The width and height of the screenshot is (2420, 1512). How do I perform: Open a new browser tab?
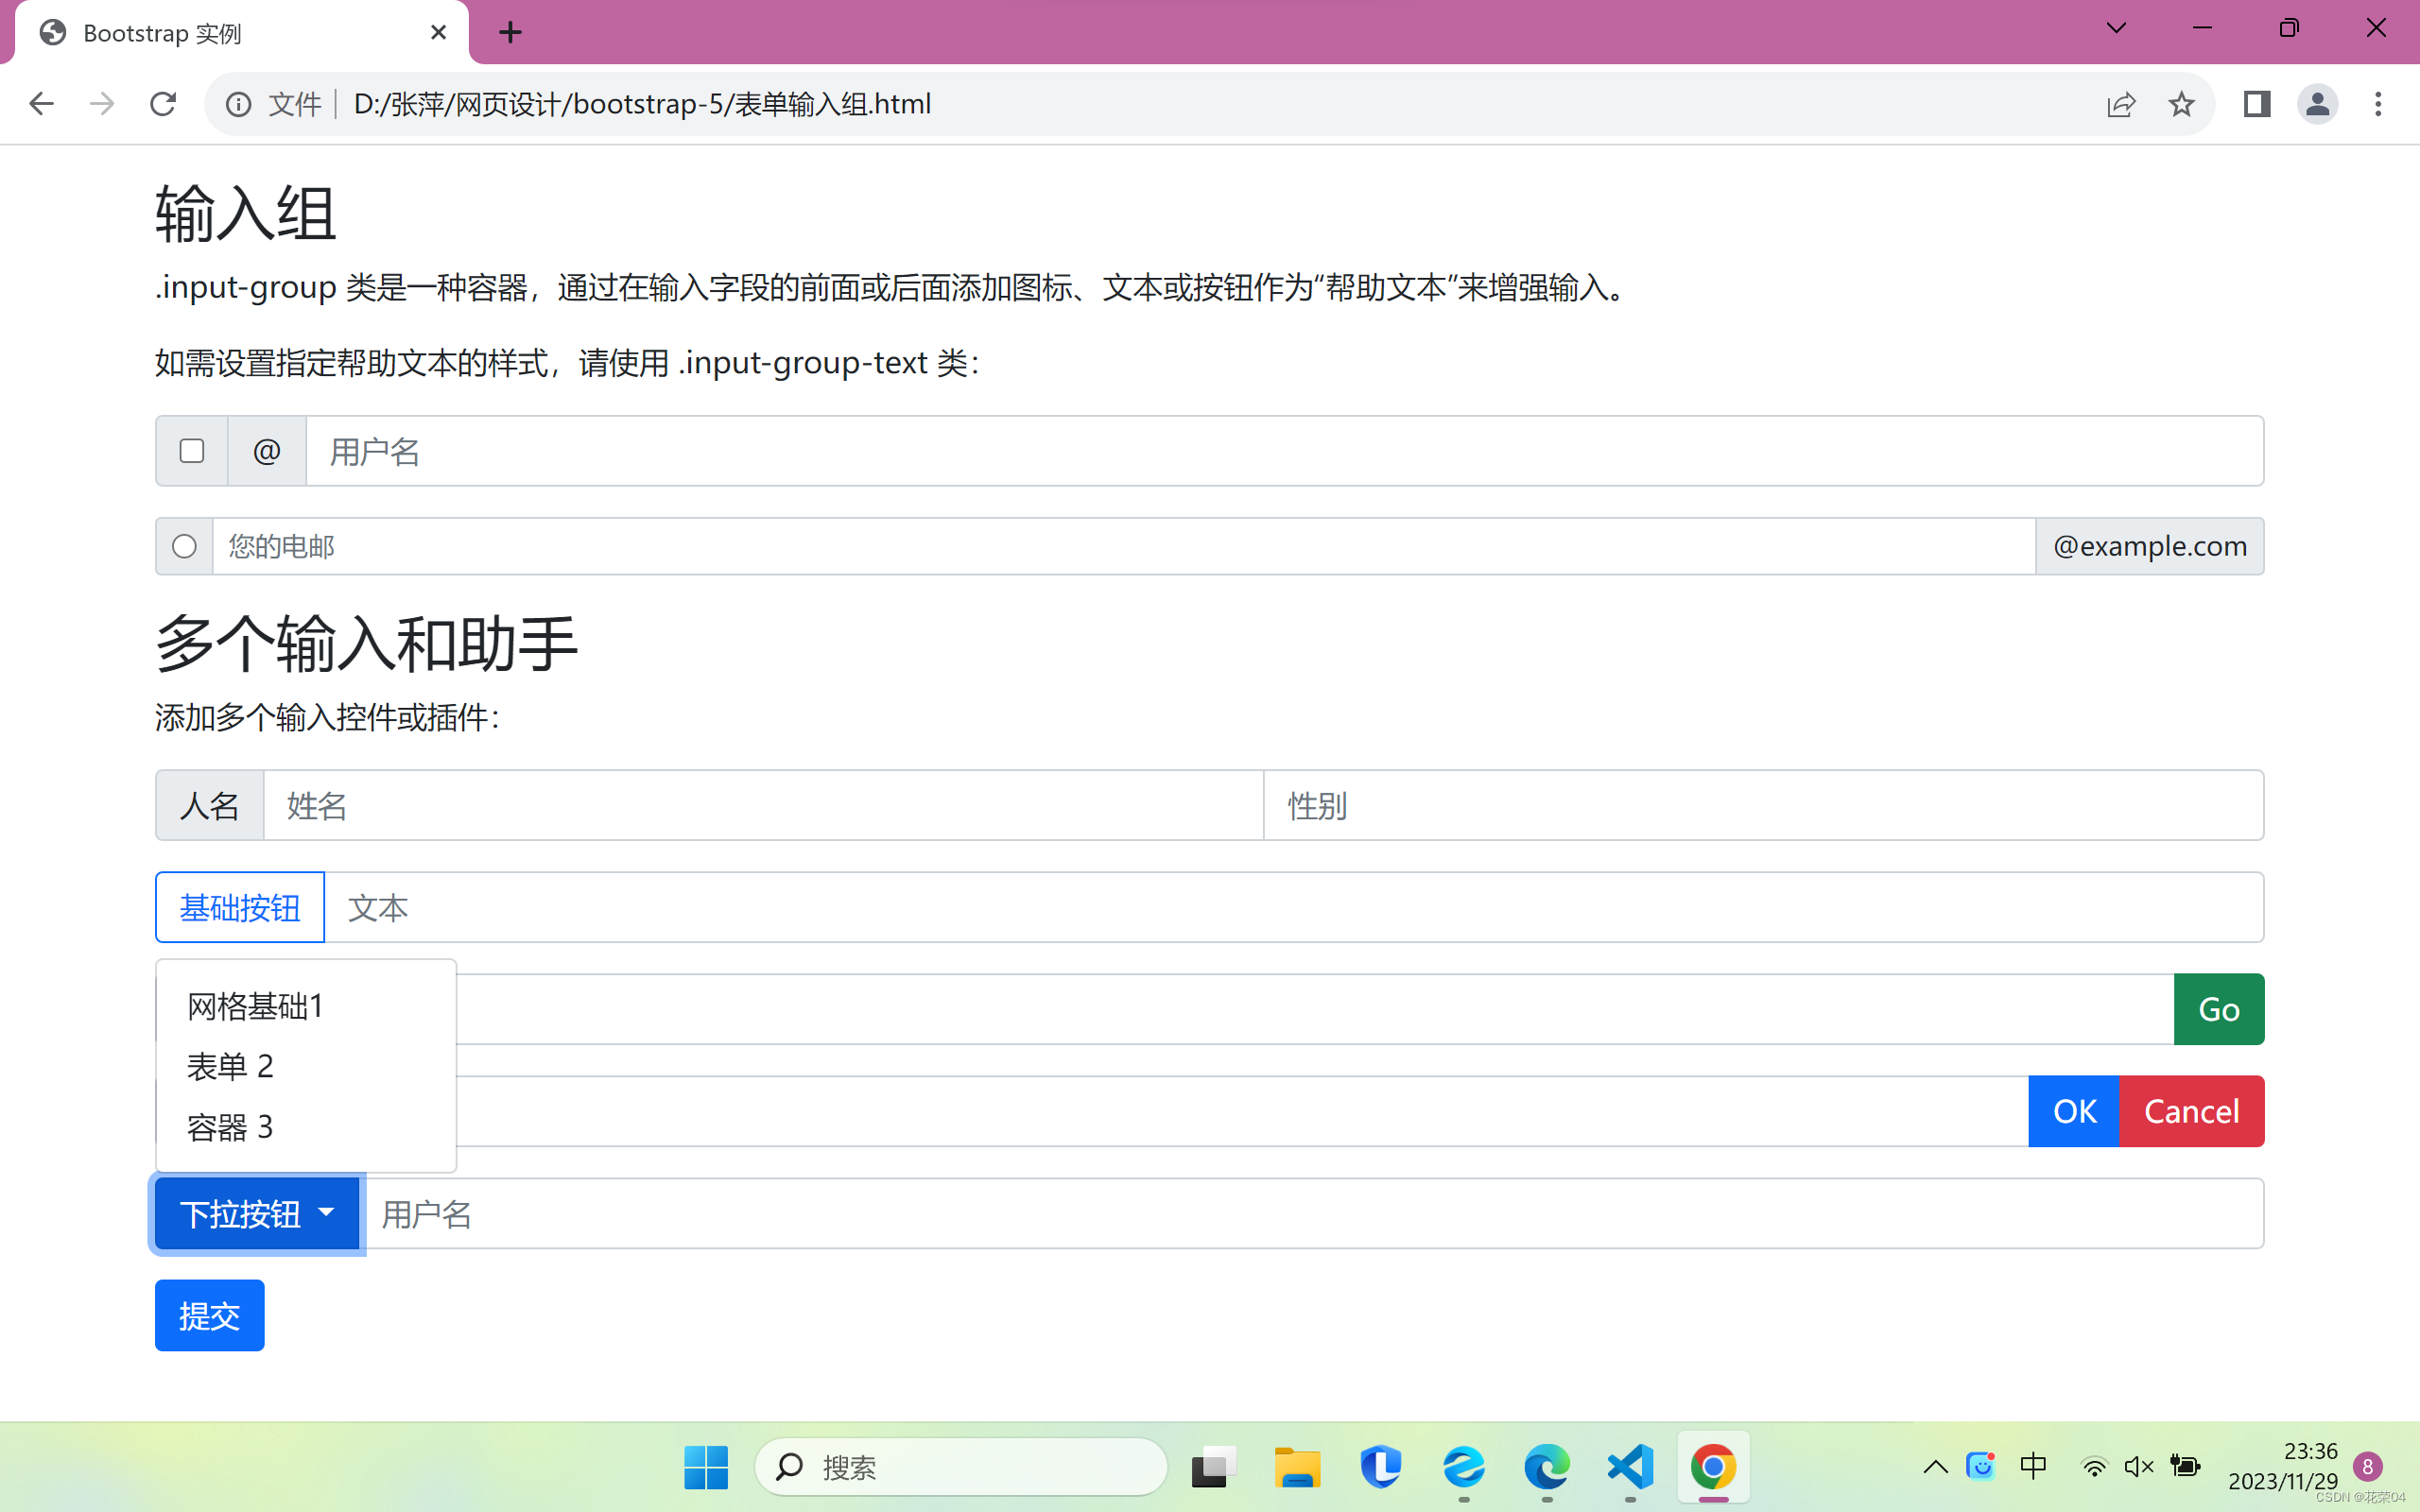[510, 33]
